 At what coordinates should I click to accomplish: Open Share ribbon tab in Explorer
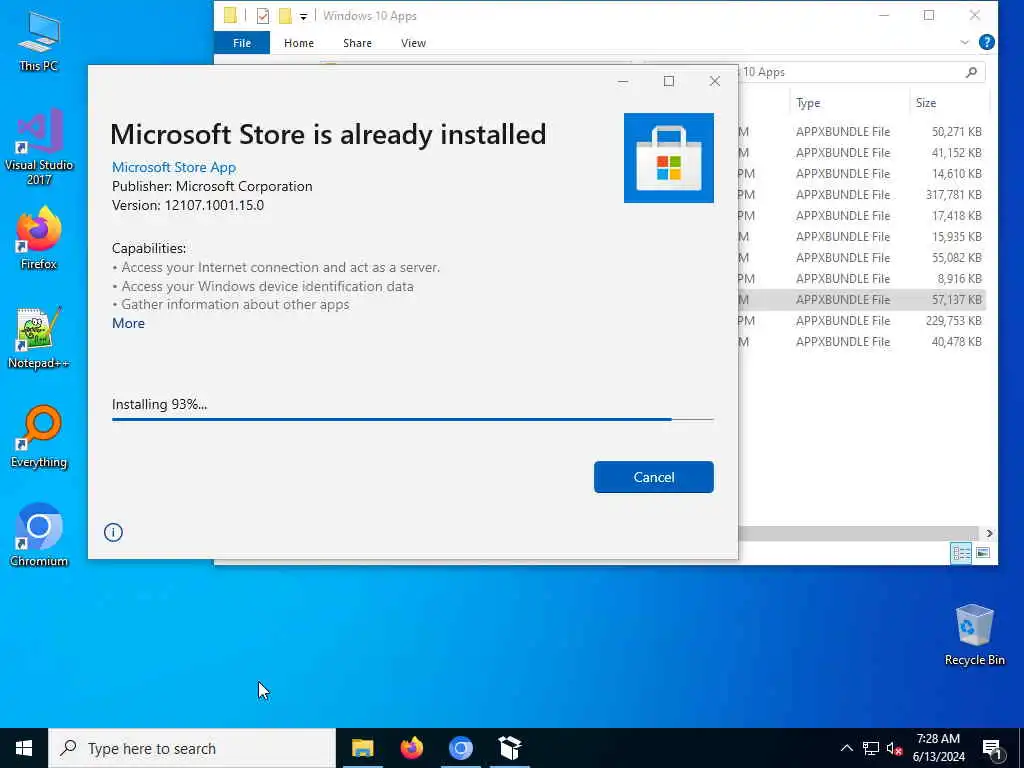click(357, 43)
